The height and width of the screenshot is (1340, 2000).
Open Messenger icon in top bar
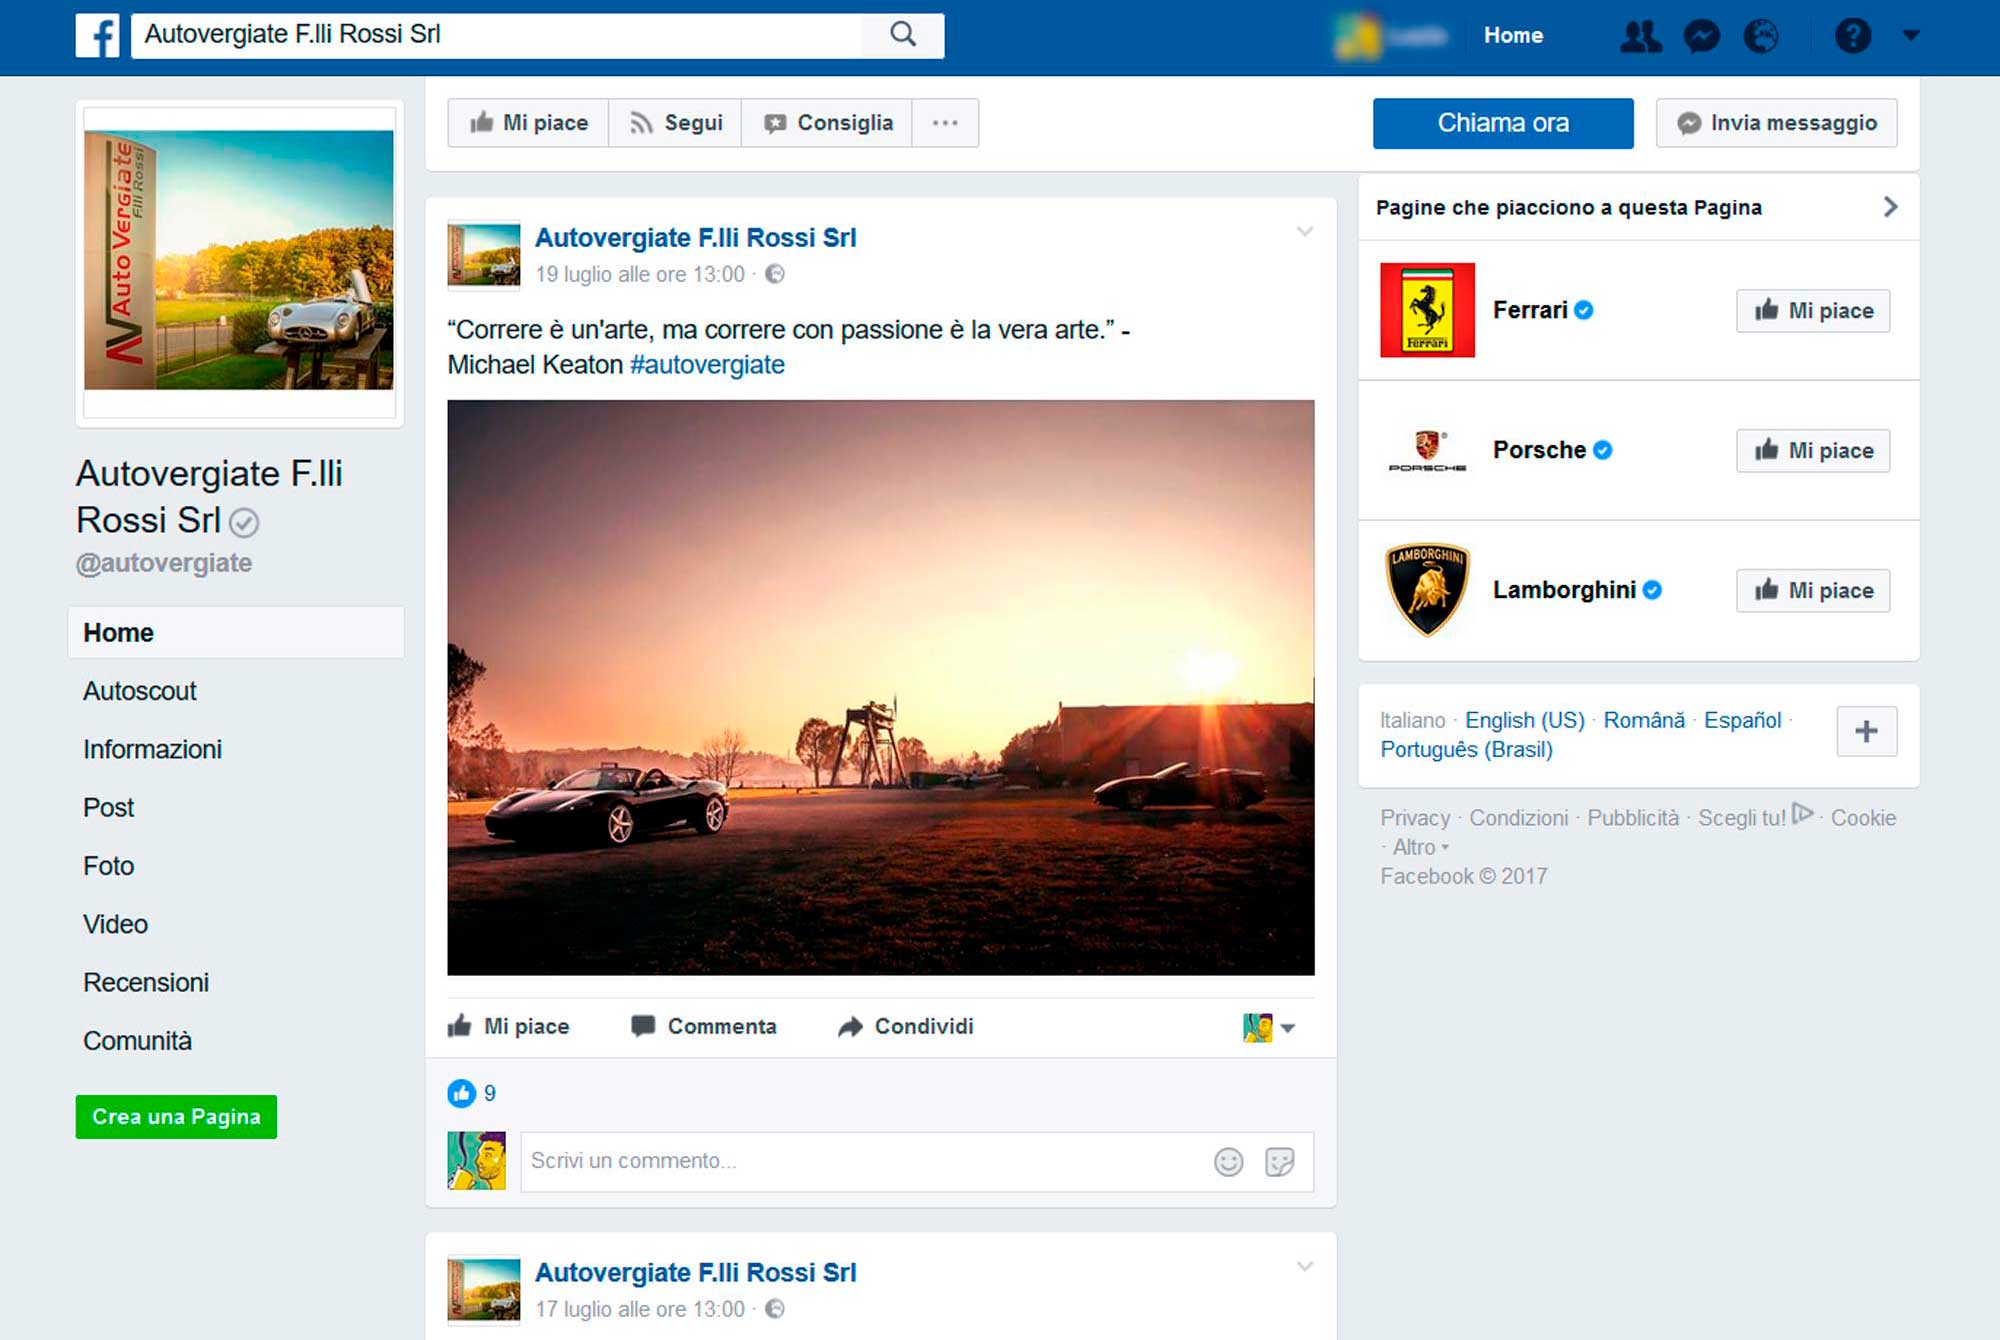1701,36
